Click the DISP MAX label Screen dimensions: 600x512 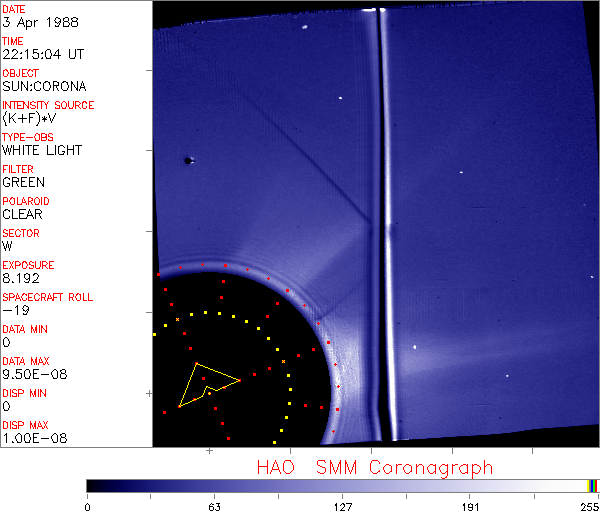(x=25, y=425)
